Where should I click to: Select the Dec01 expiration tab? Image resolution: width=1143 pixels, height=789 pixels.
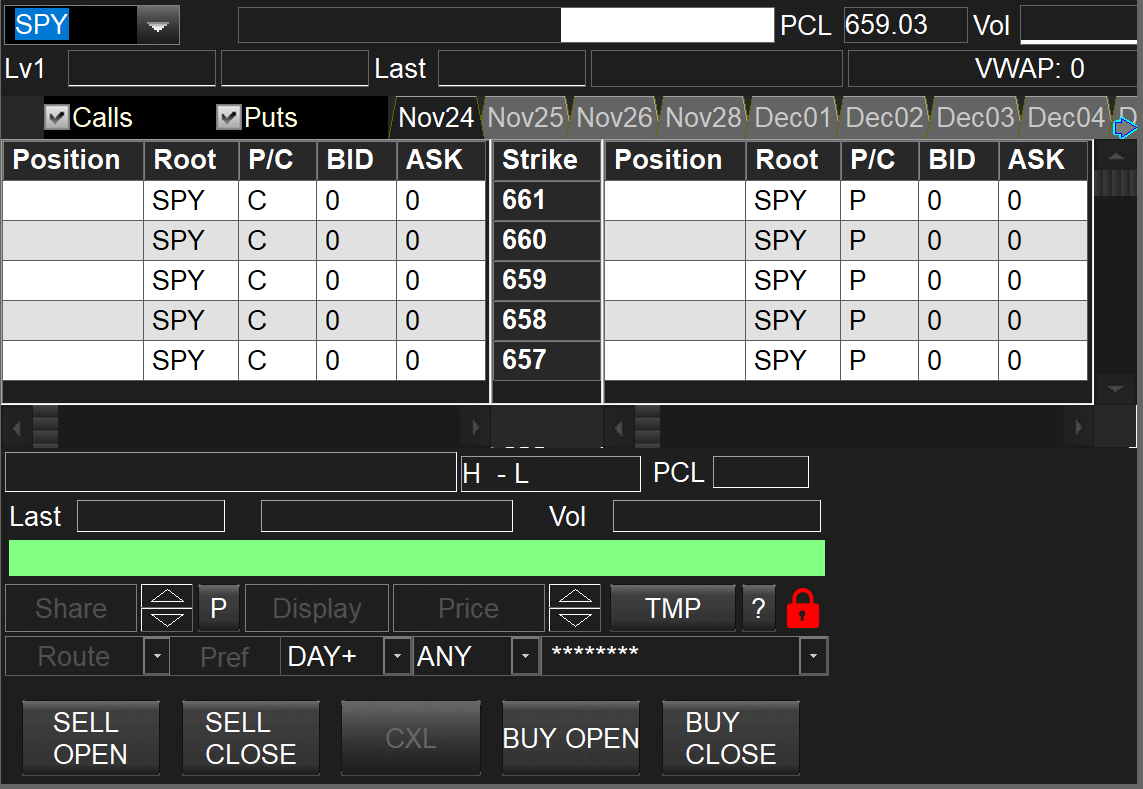coord(792,118)
